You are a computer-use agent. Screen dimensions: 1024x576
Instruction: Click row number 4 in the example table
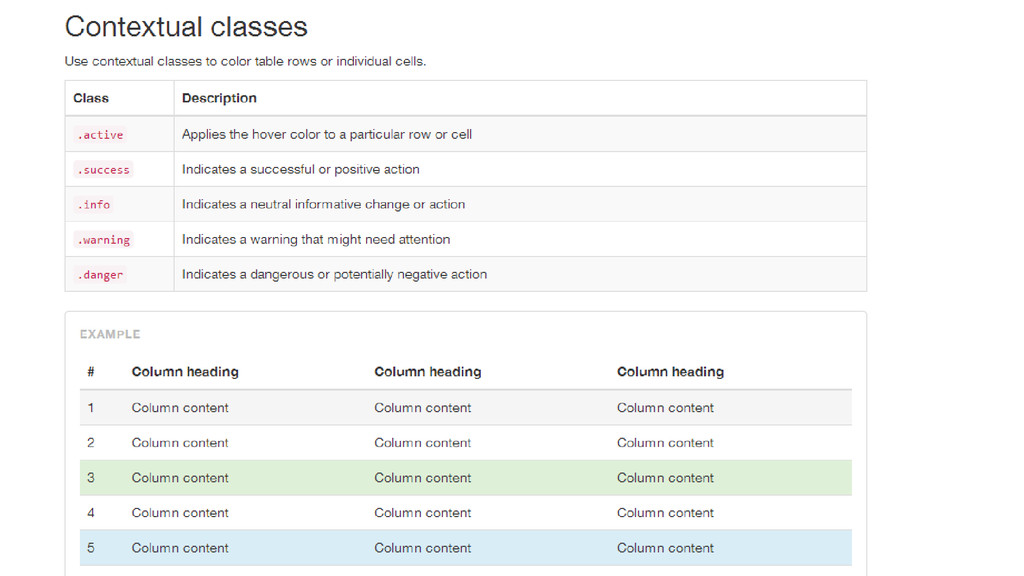coord(466,513)
